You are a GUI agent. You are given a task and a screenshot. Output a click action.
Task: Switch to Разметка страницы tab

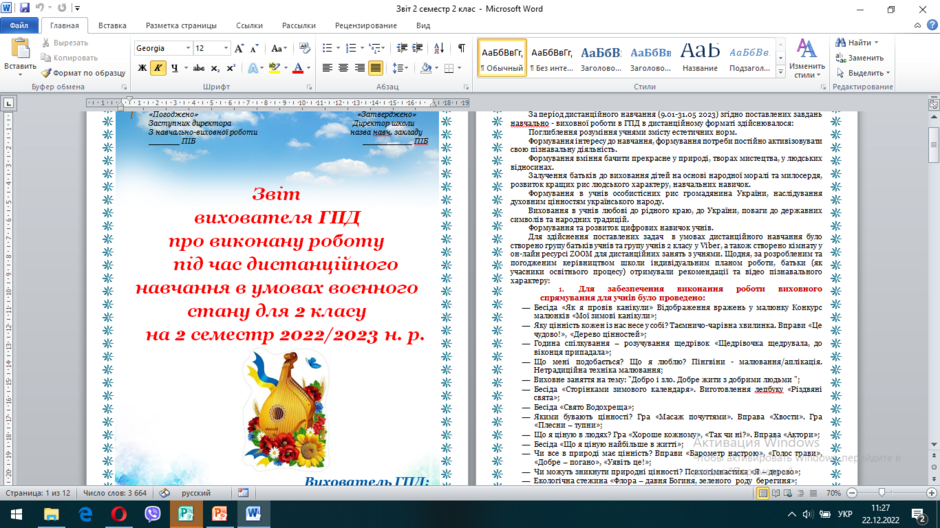(181, 25)
